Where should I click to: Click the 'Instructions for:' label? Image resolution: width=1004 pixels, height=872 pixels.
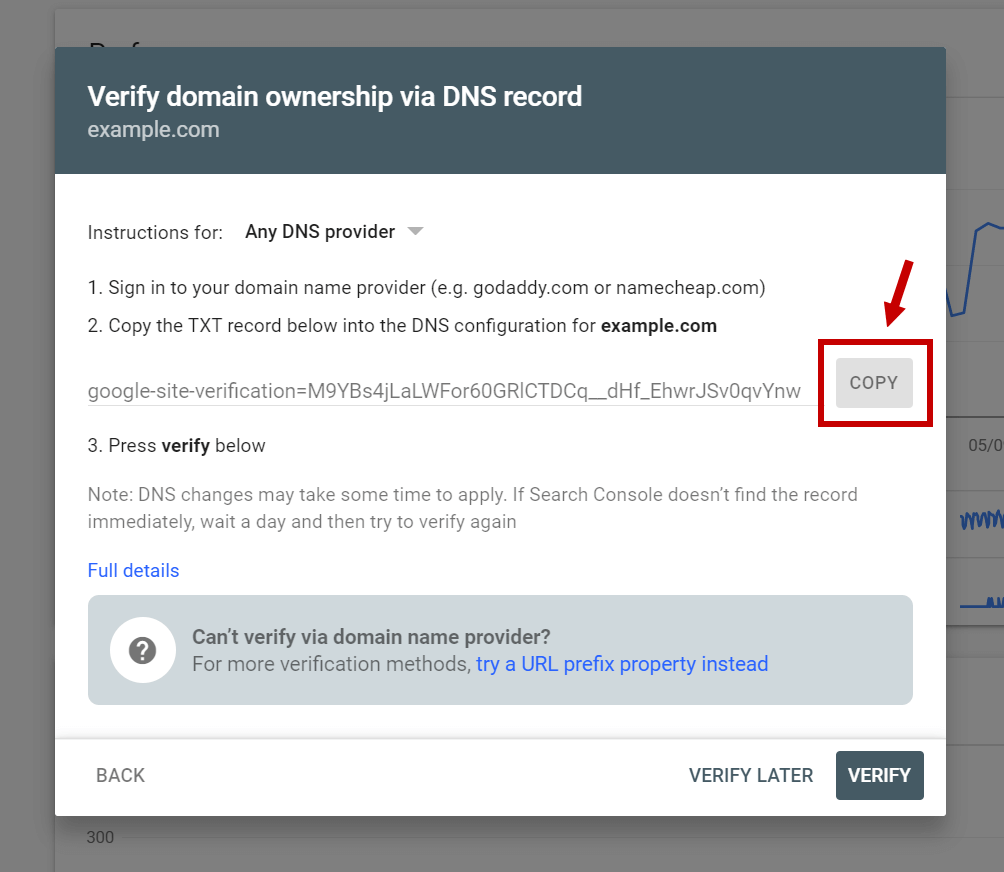tap(155, 232)
